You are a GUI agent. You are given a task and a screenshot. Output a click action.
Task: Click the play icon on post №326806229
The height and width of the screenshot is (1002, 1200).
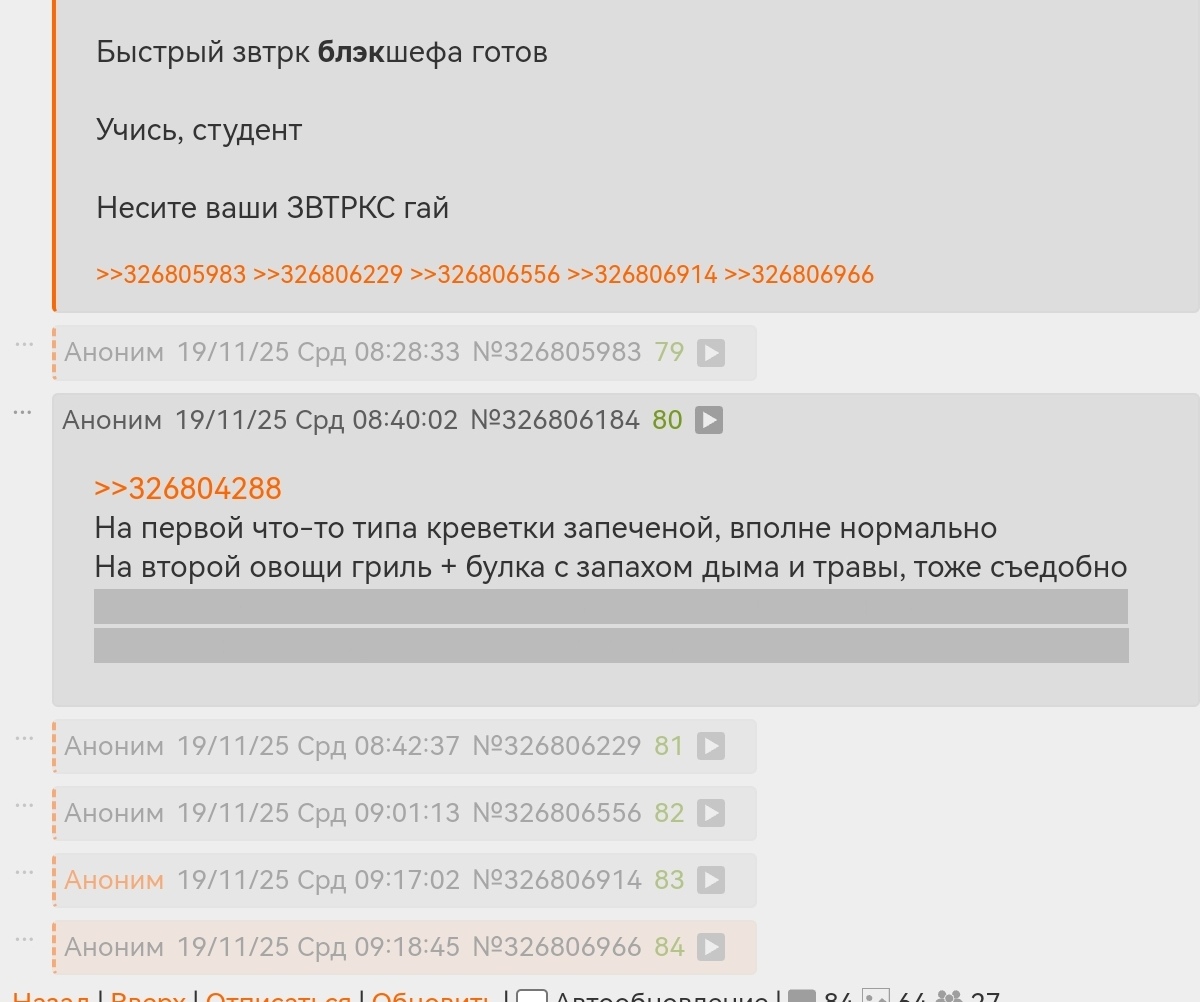(710, 746)
